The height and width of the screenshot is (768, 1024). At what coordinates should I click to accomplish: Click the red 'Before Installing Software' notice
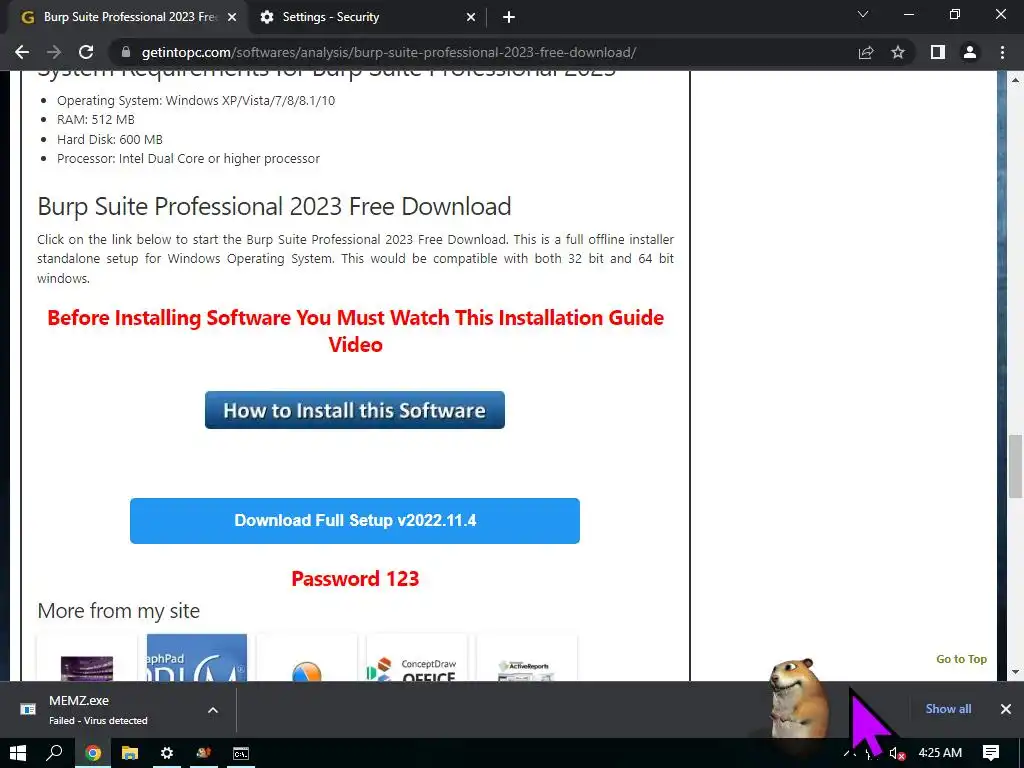[x=355, y=330]
